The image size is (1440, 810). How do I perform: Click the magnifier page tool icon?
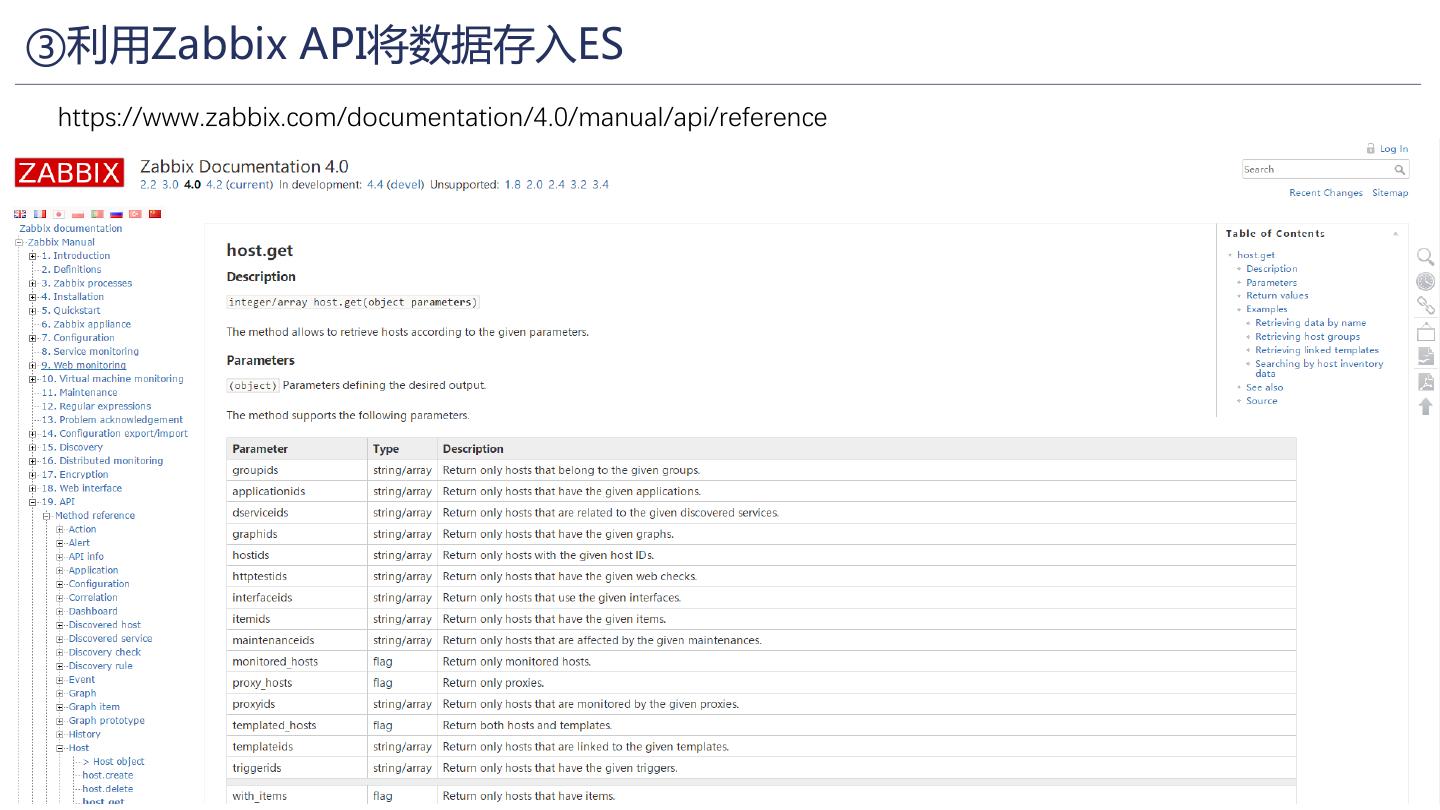tap(1426, 257)
